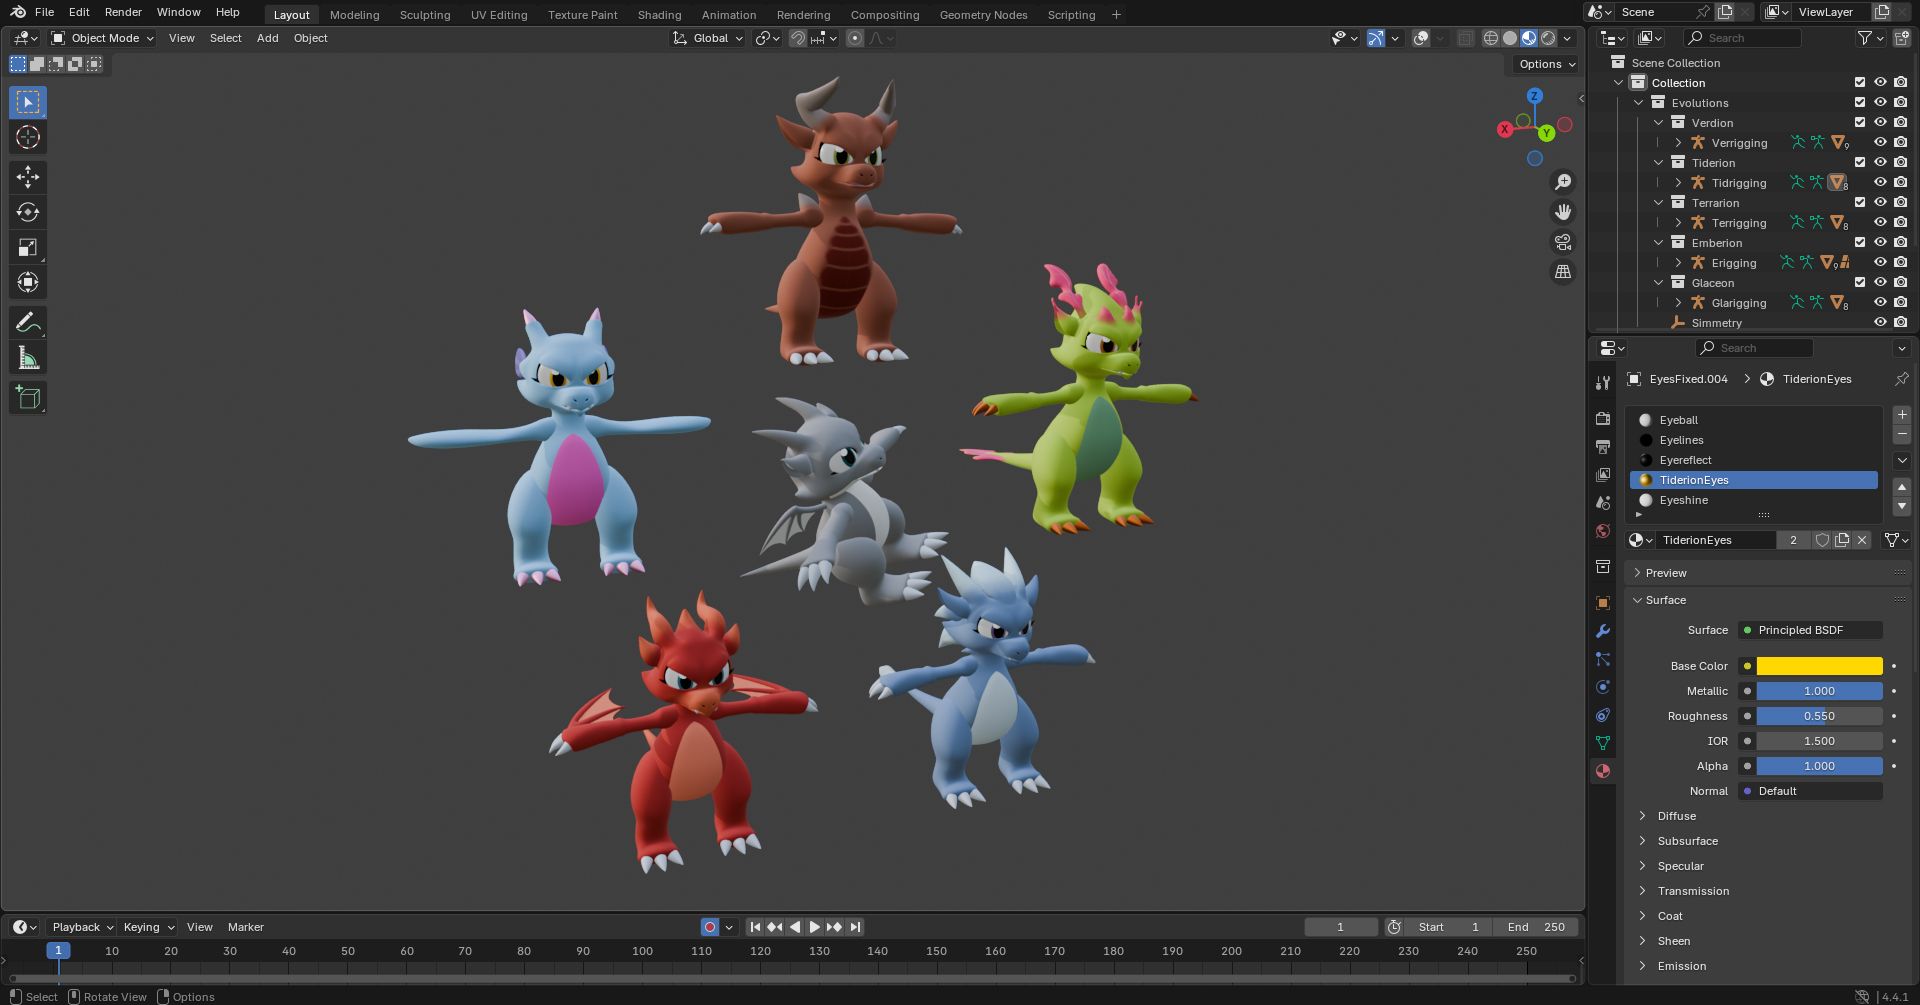
Task: Toggle snapping magnet in viewport header
Action: (x=798, y=38)
